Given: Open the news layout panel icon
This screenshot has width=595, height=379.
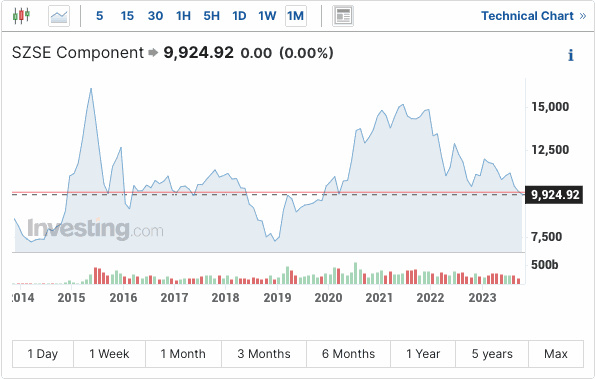Looking at the screenshot, I should coord(343,16).
